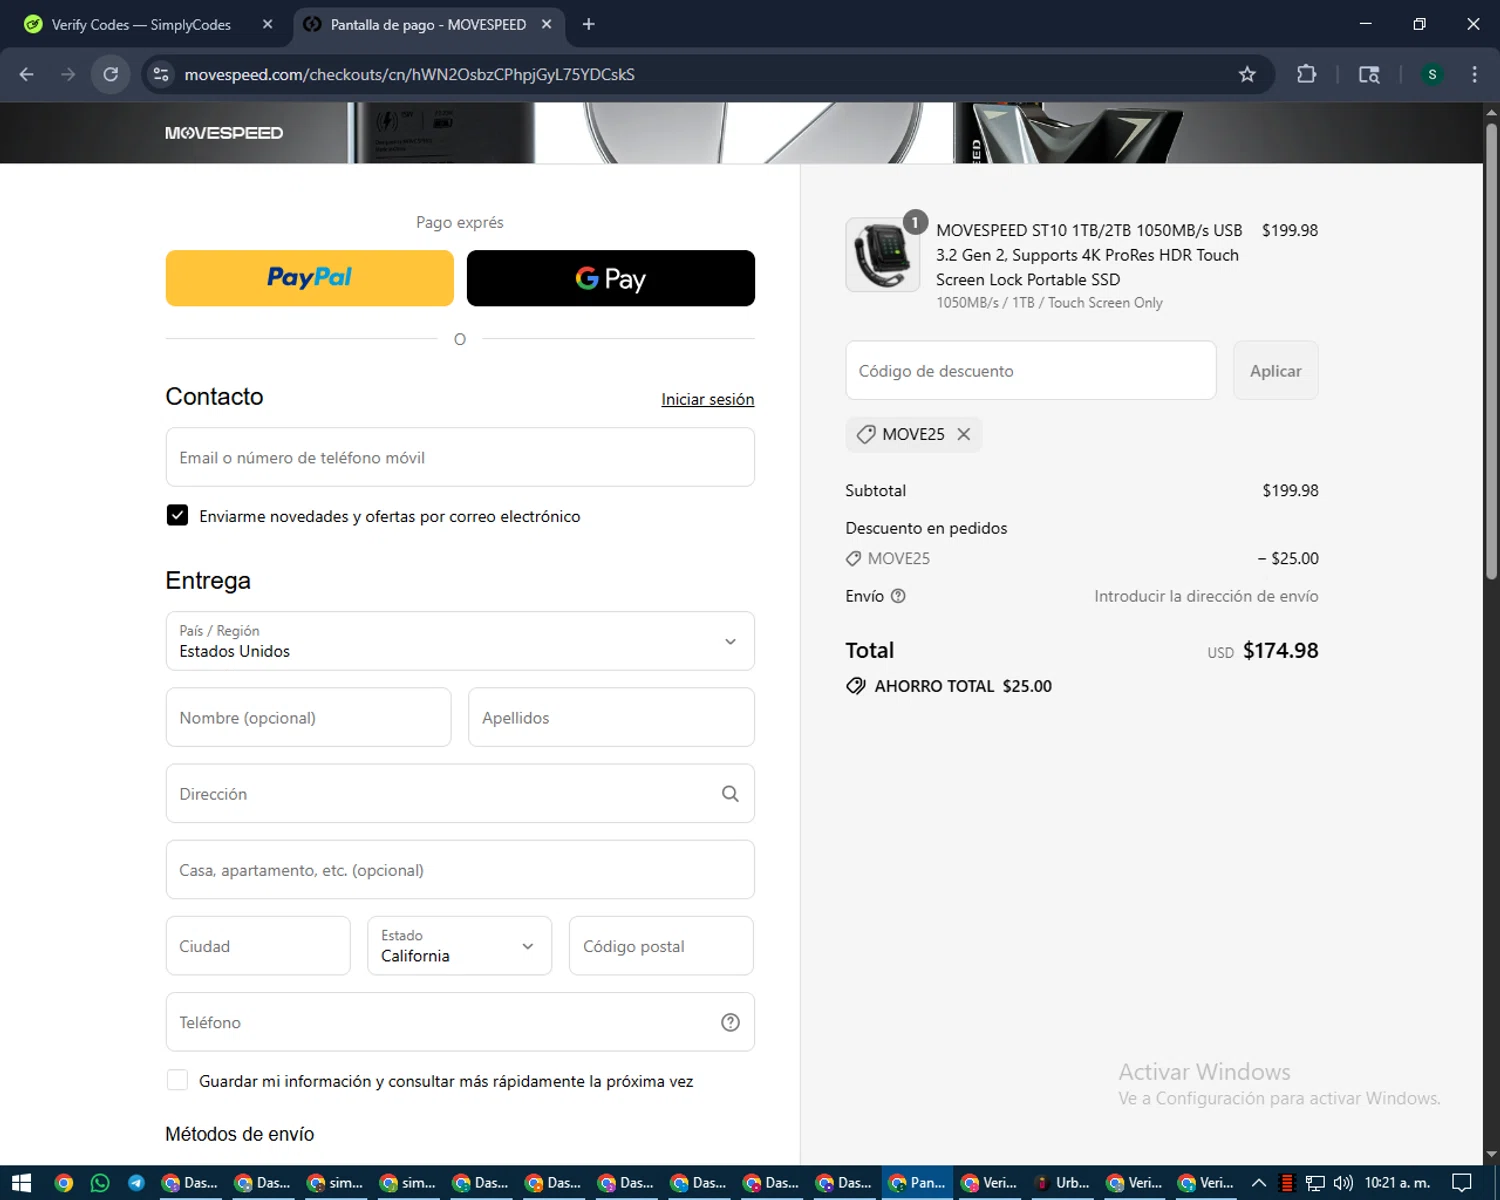Click the address bar URL
The height and width of the screenshot is (1200, 1500).
[409, 75]
